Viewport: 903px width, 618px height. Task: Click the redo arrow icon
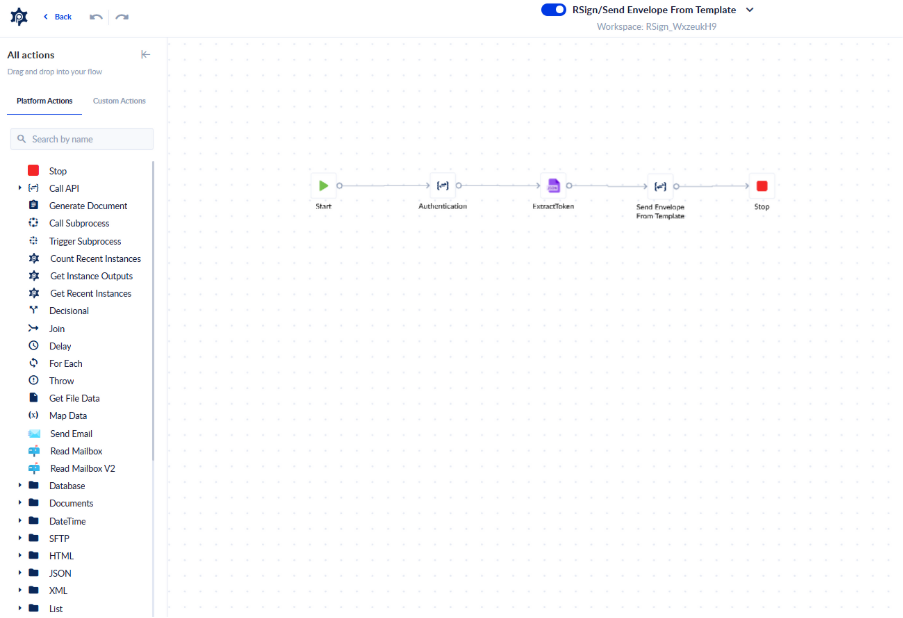[122, 17]
